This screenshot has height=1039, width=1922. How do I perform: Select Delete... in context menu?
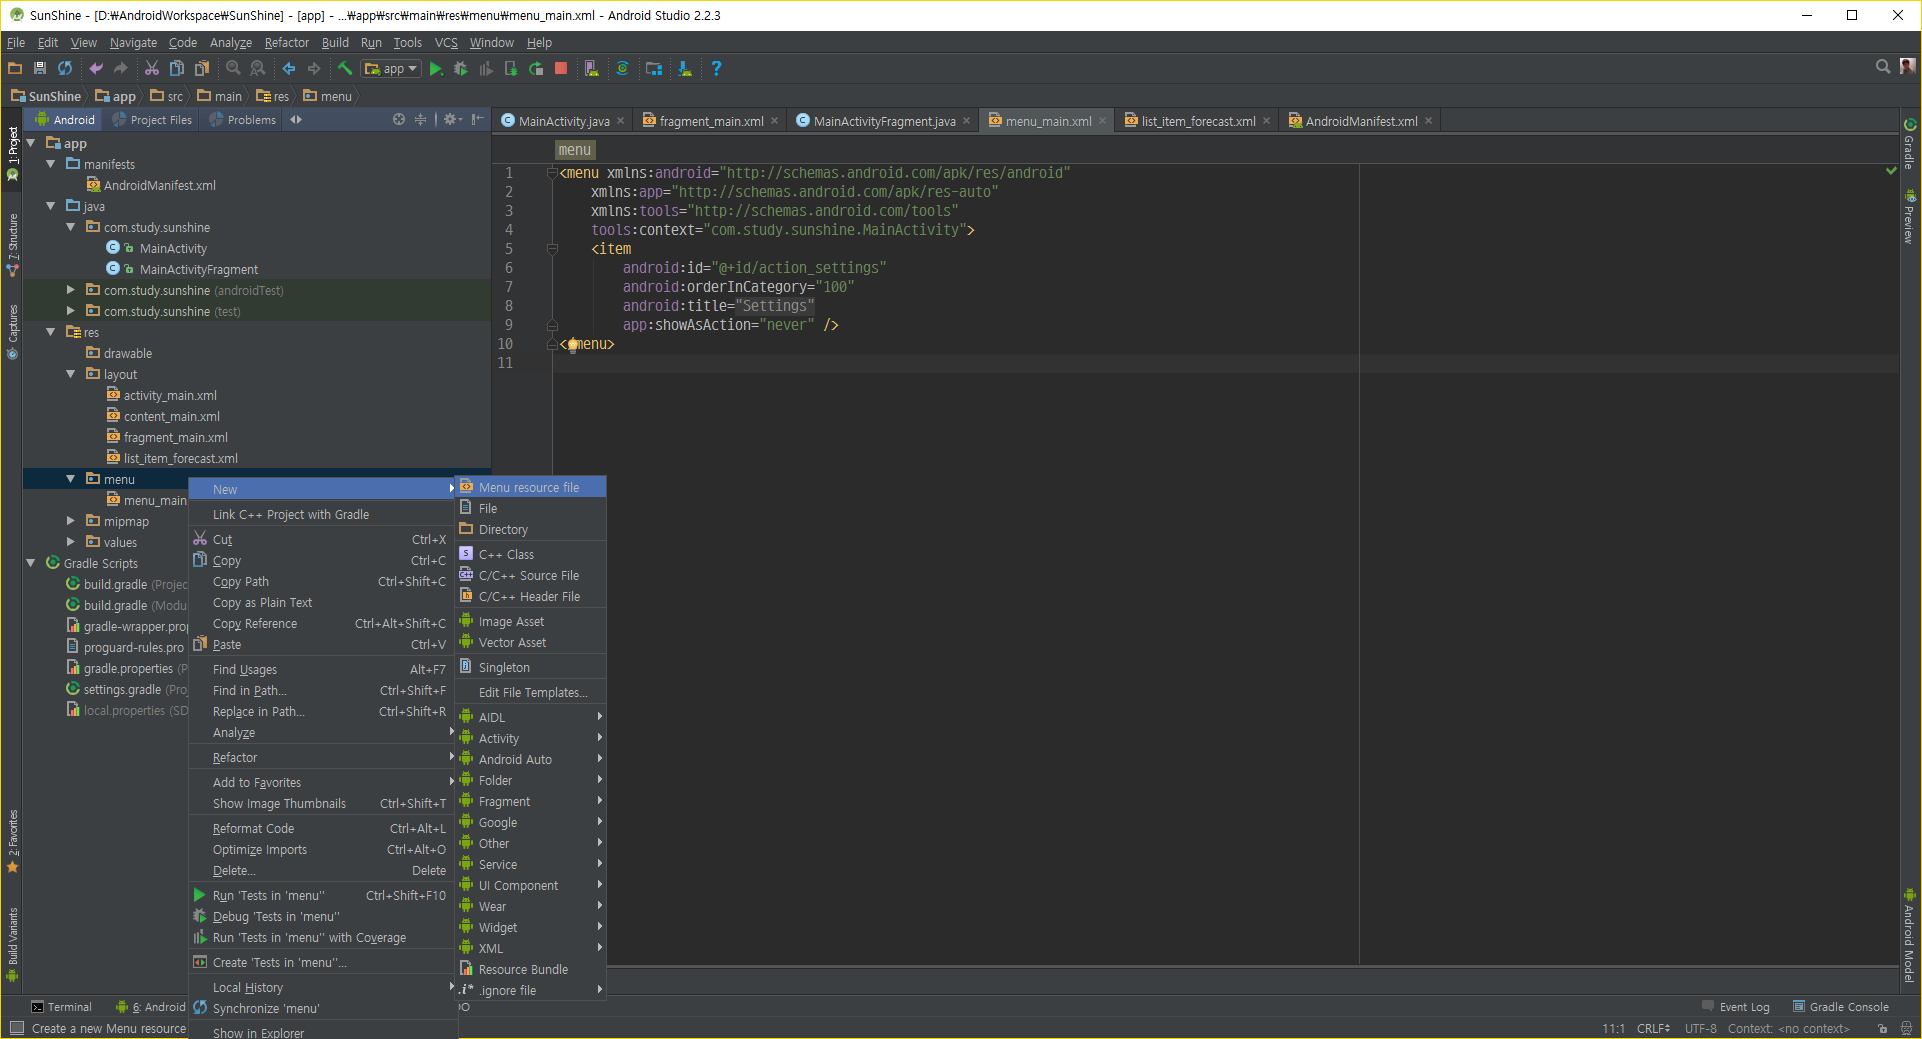click(322, 870)
